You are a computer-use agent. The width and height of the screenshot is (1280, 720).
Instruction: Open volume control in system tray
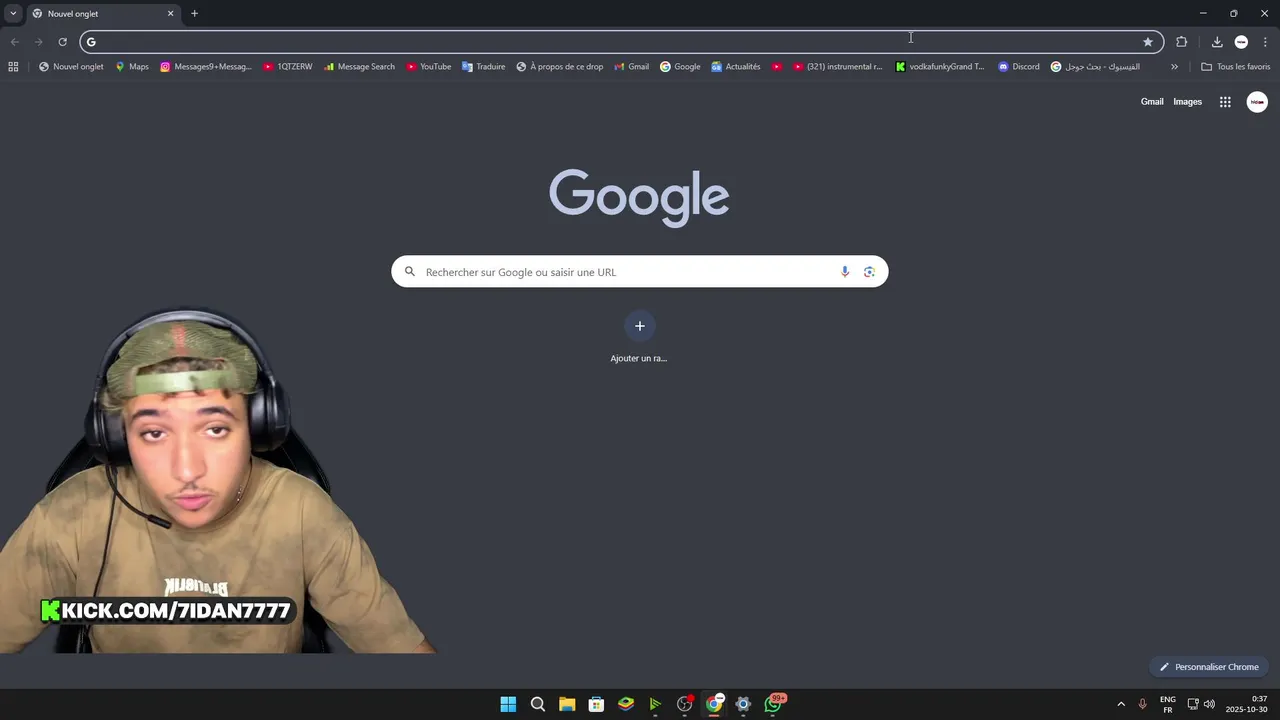[1209, 704]
